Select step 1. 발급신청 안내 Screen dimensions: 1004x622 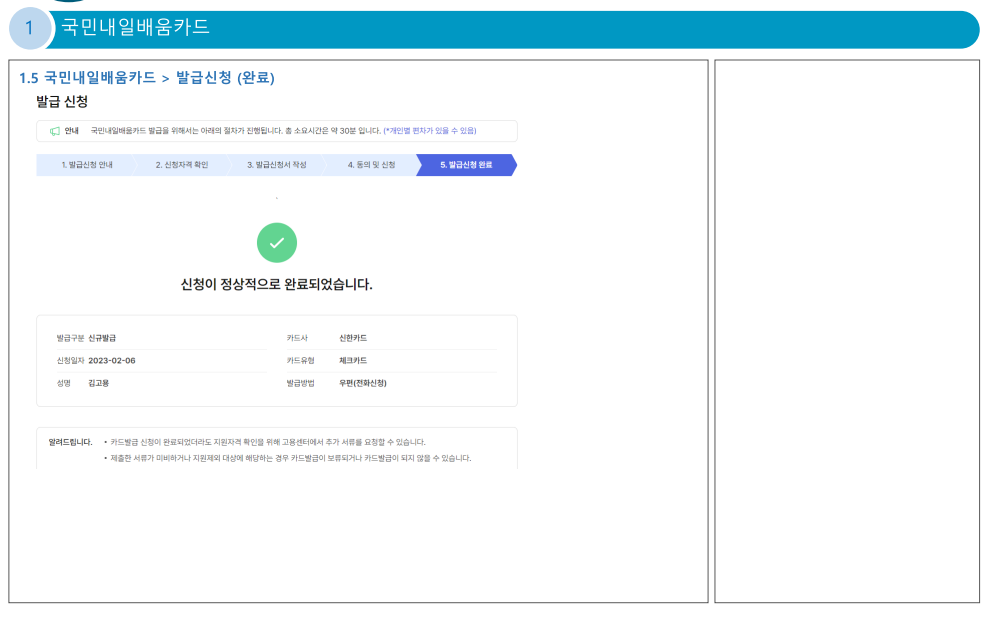pyautogui.click(x=86, y=165)
